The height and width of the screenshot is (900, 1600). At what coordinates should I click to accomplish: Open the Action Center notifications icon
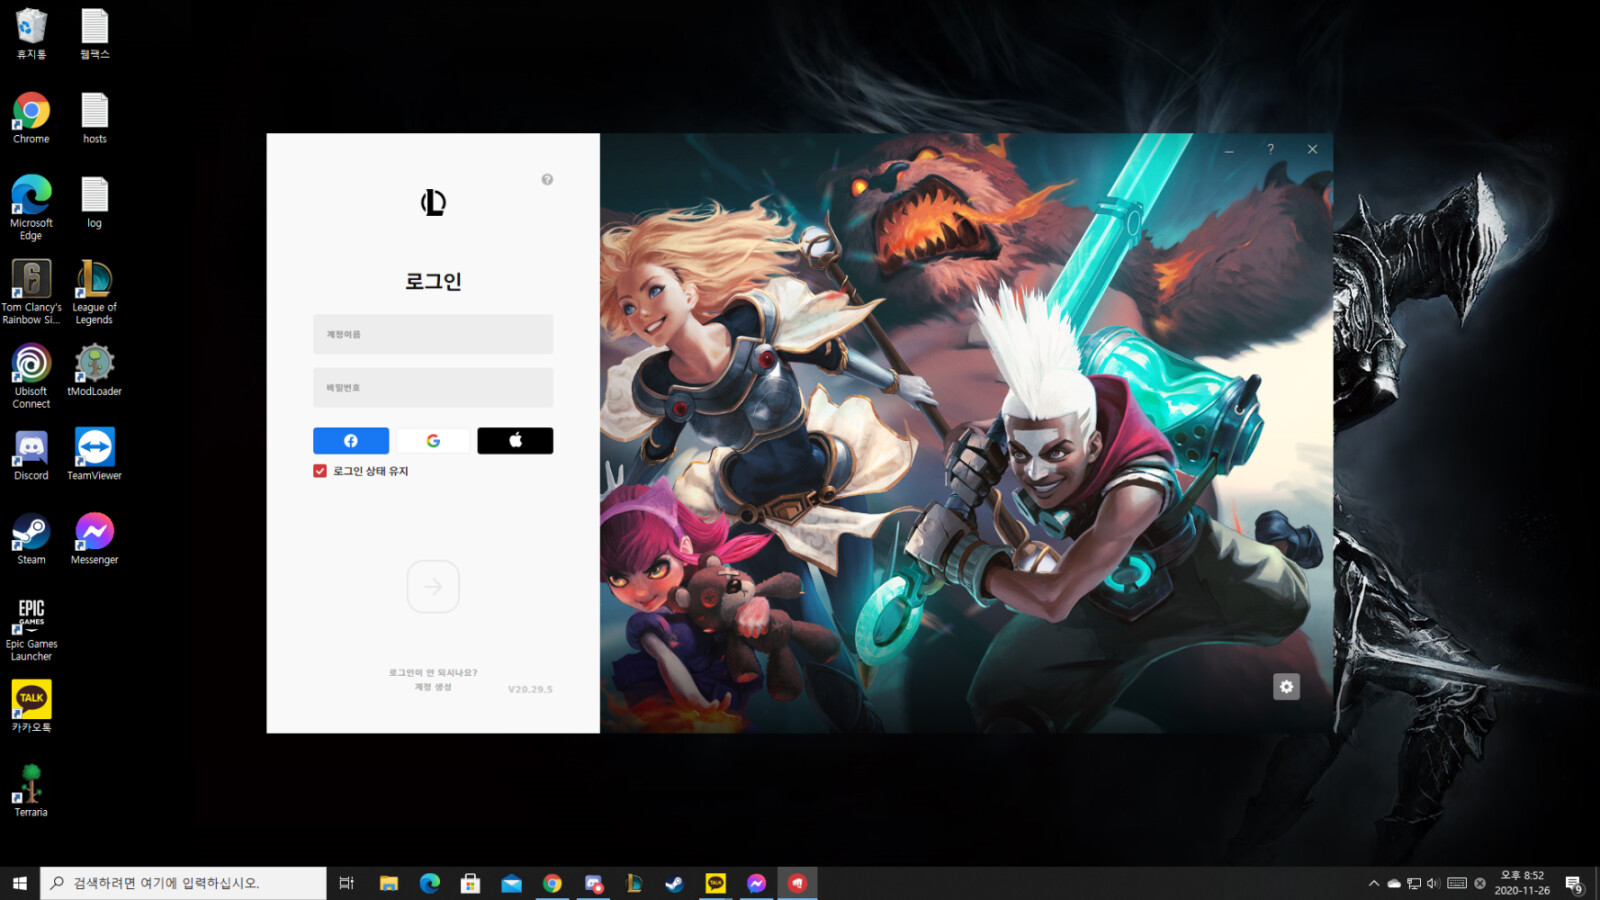[1574, 884]
